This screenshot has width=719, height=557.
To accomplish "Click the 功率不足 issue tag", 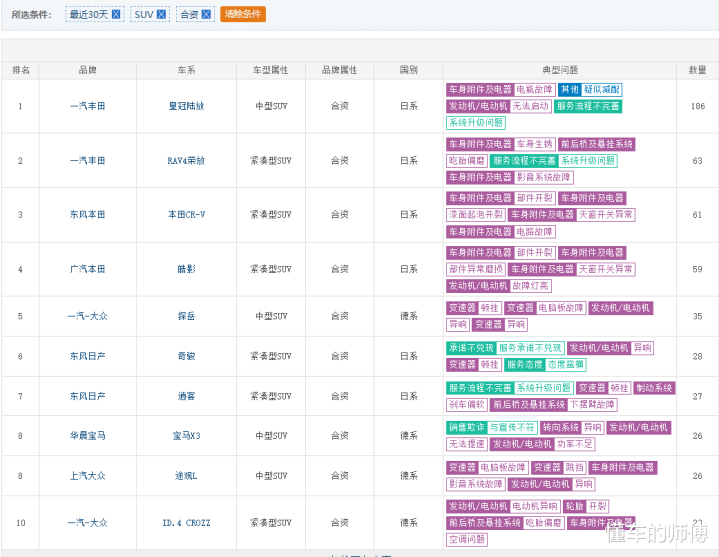I will [x=575, y=444].
